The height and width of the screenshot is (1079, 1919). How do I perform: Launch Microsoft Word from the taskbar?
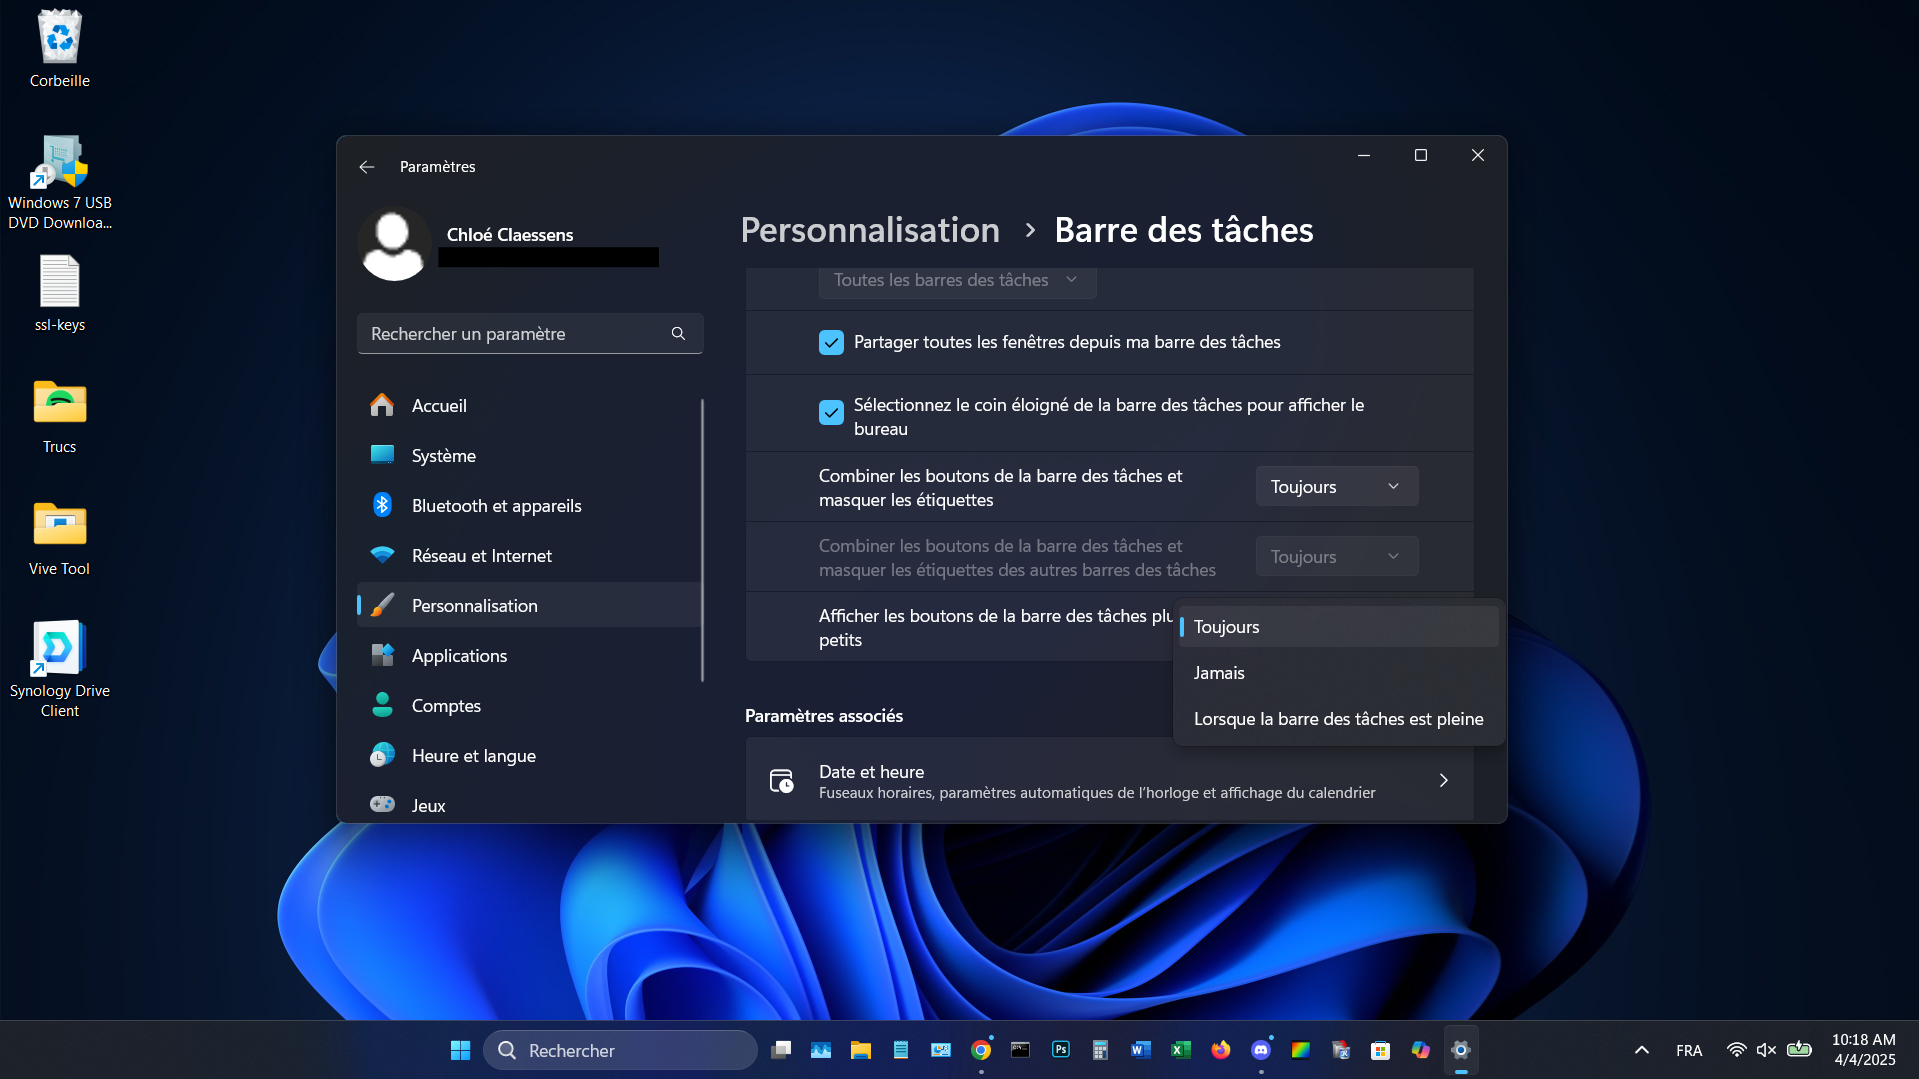tap(1141, 1050)
